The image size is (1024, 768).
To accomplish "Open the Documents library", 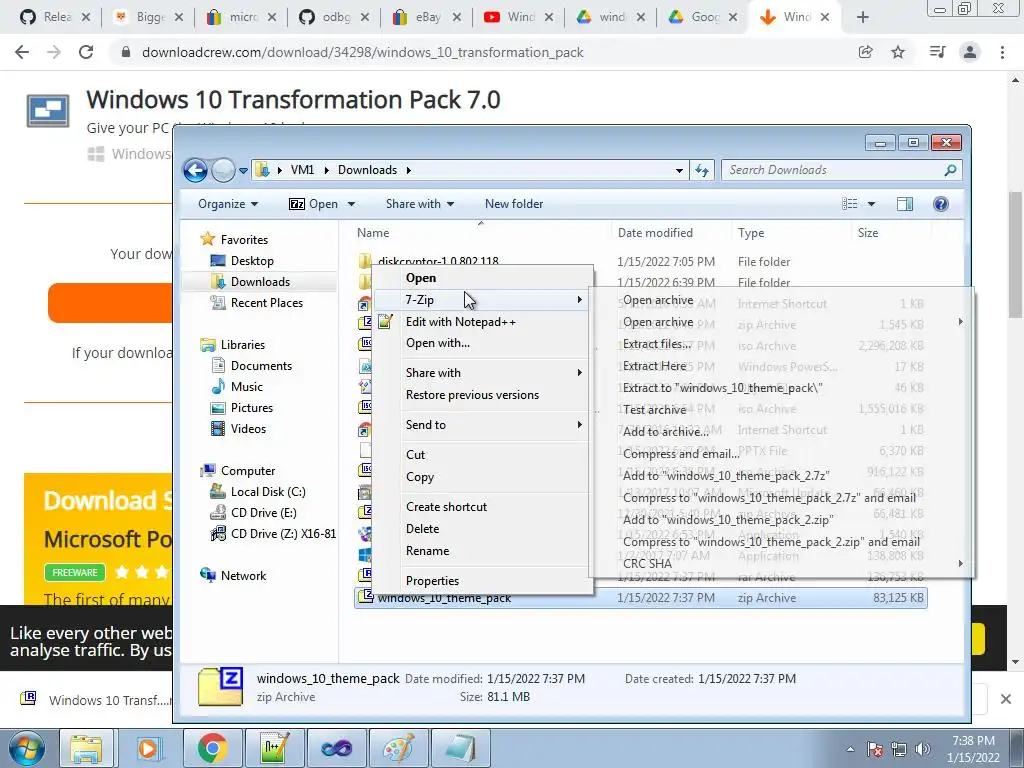I will (261, 366).
